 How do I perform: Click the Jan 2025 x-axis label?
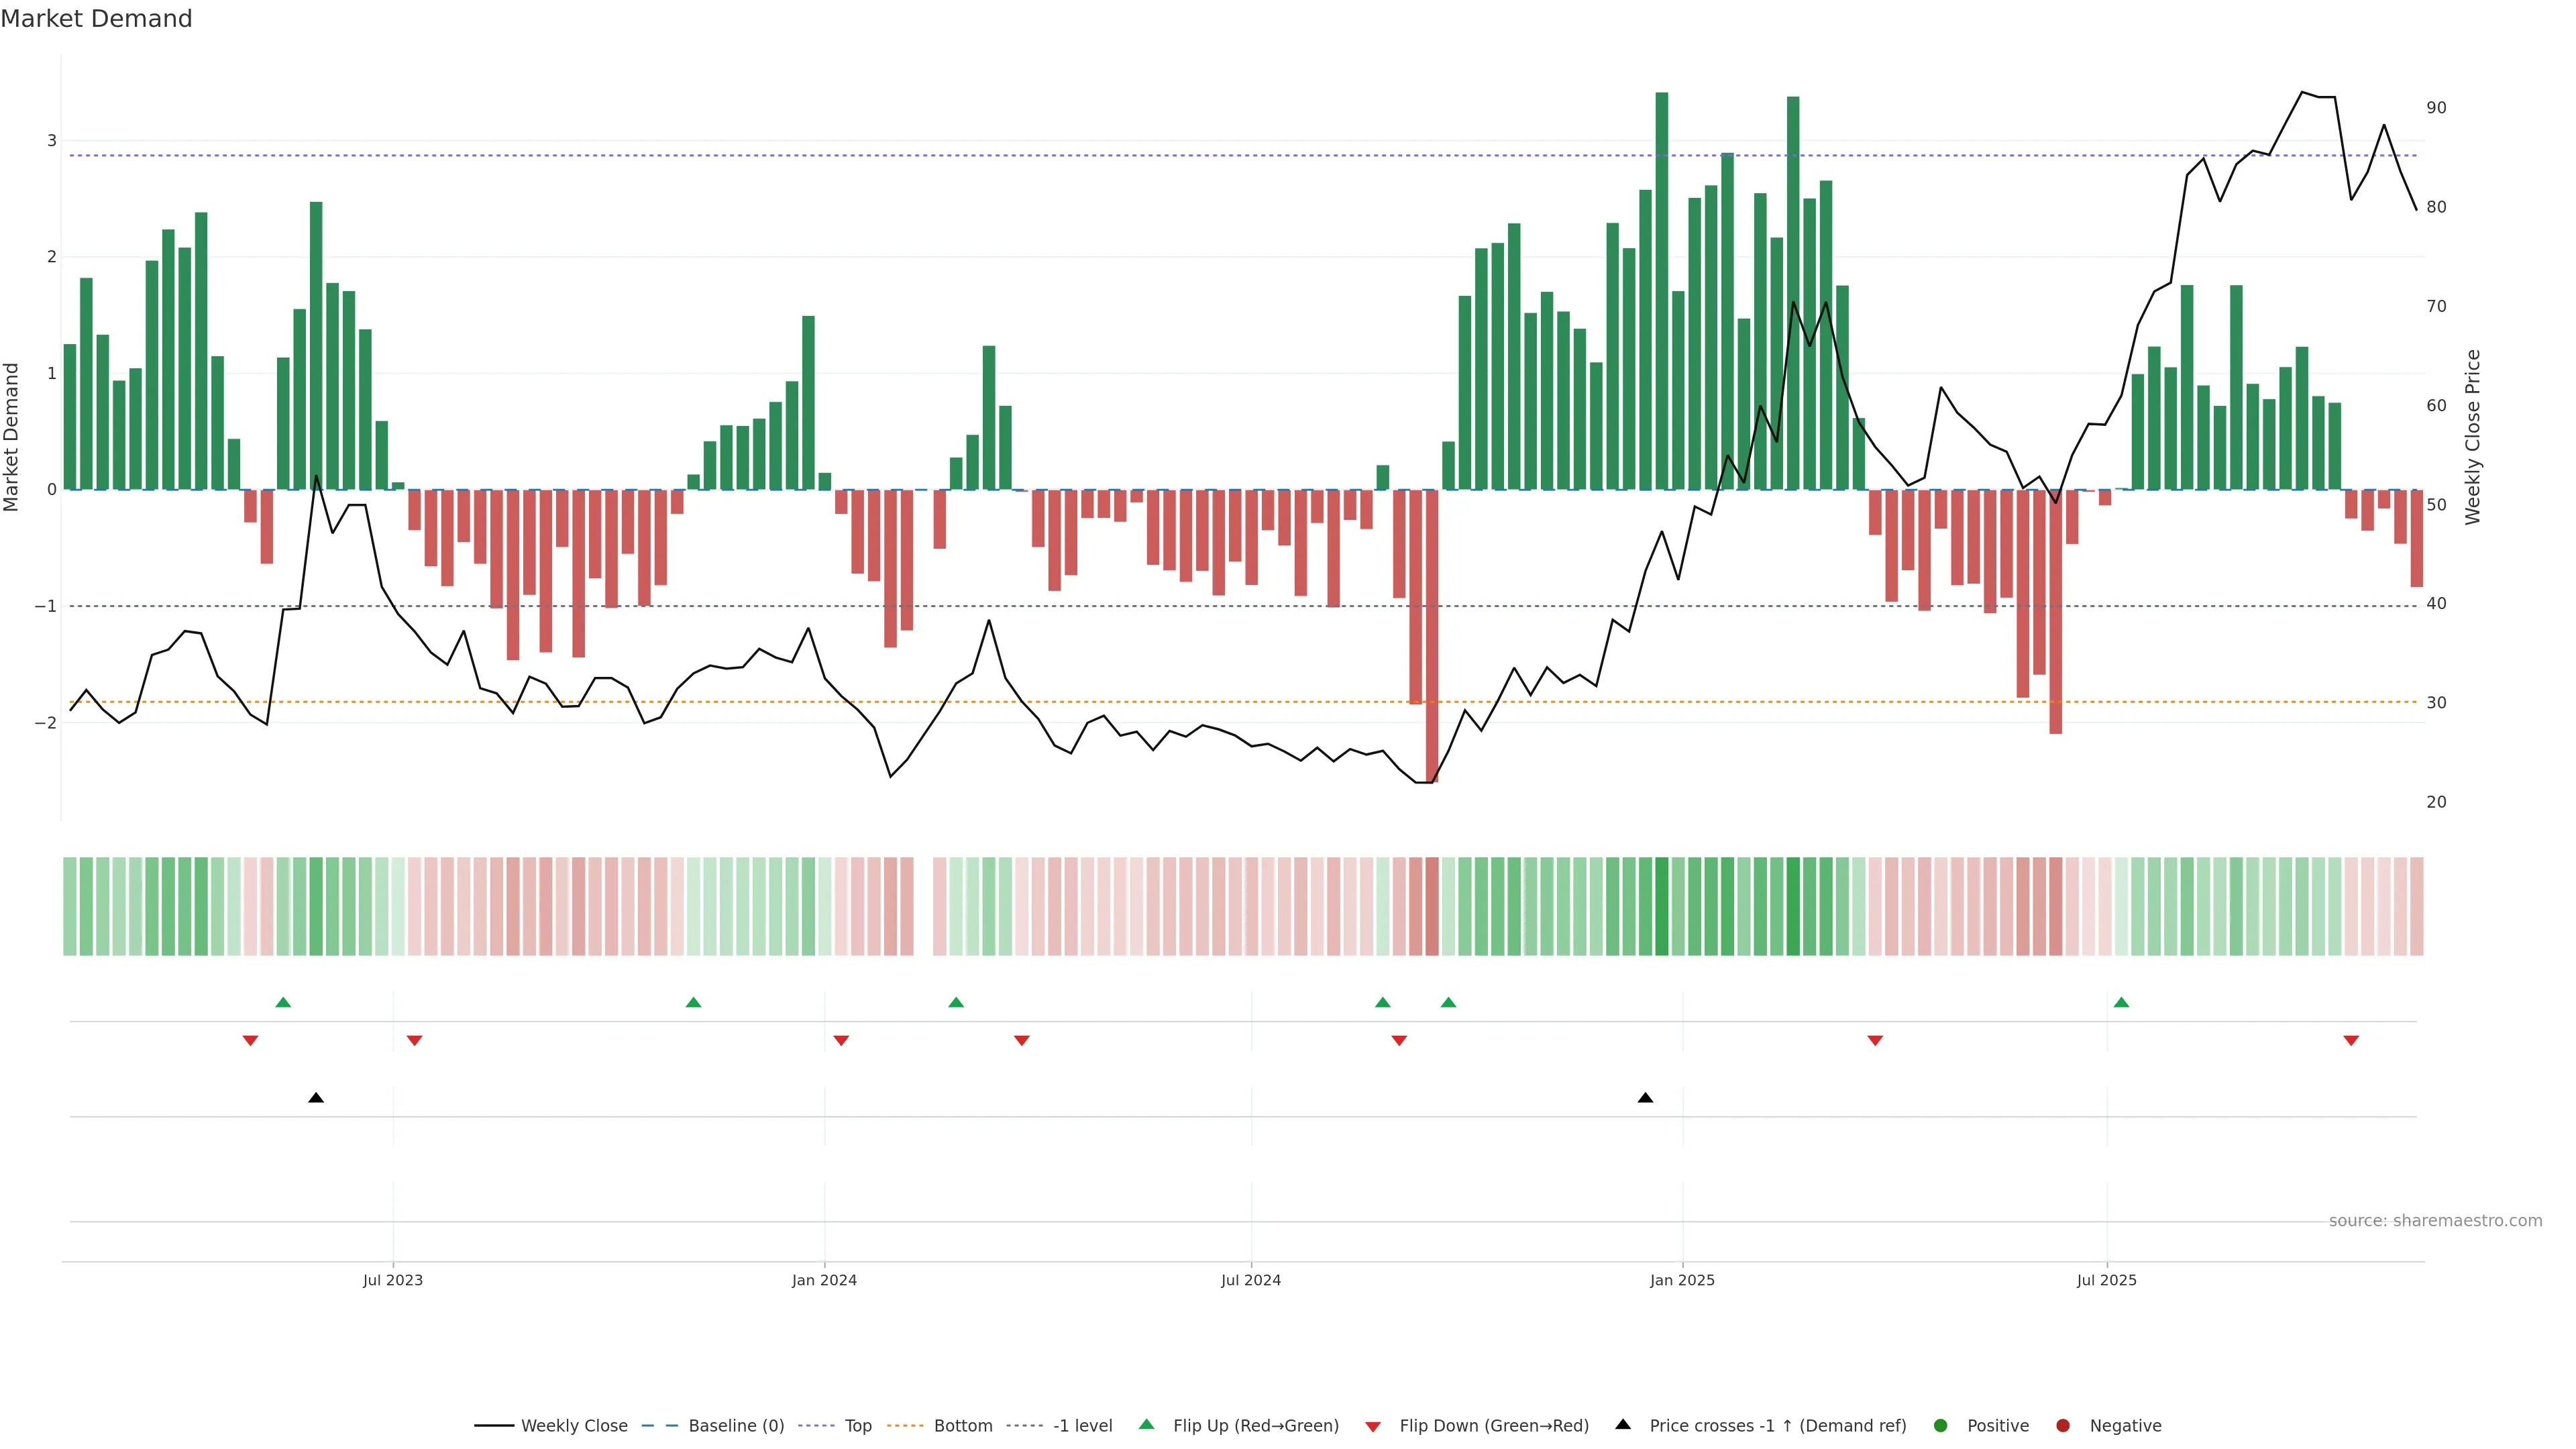1682,1280
